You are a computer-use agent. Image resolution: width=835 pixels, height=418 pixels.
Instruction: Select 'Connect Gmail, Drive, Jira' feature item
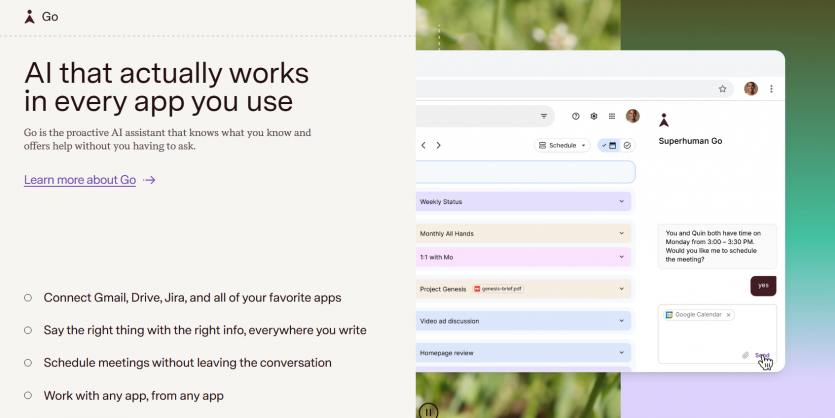pyautogui.click(x=192, y=297)
